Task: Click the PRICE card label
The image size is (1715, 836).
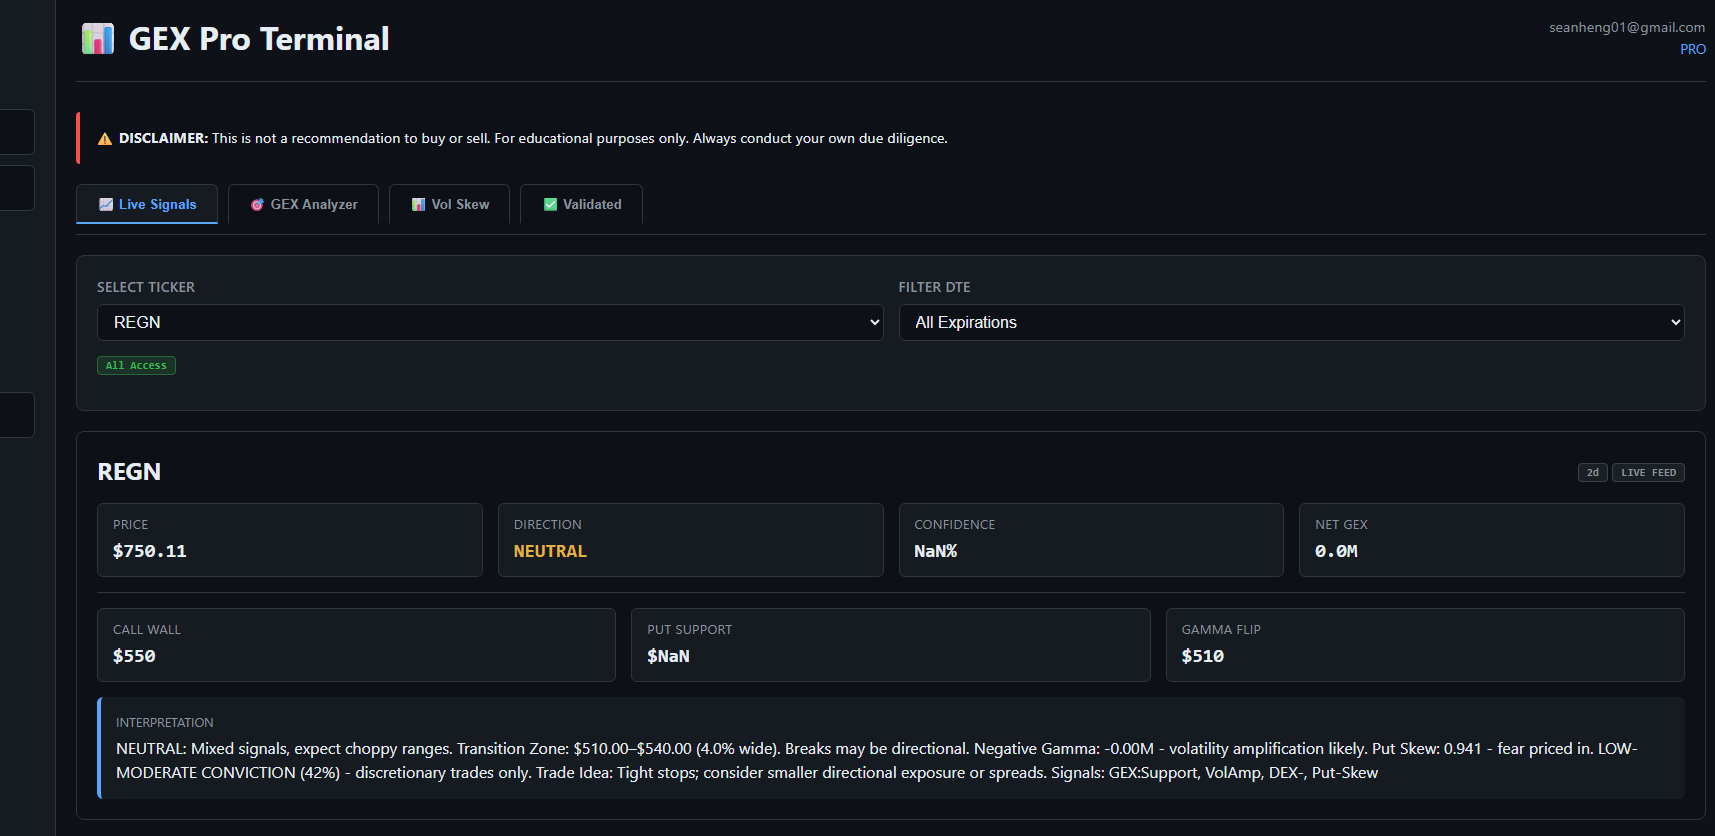Action: click(x=130, y=525)
